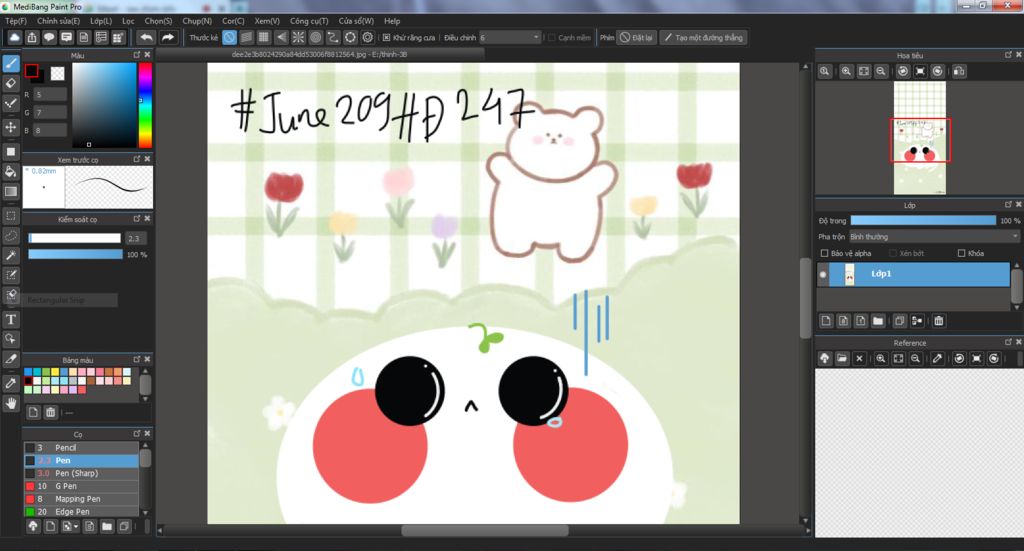Image resolution: width=1024 pixels, height=551 pixels.
Task: Select the Hand tool
Action: click(10, 403)
